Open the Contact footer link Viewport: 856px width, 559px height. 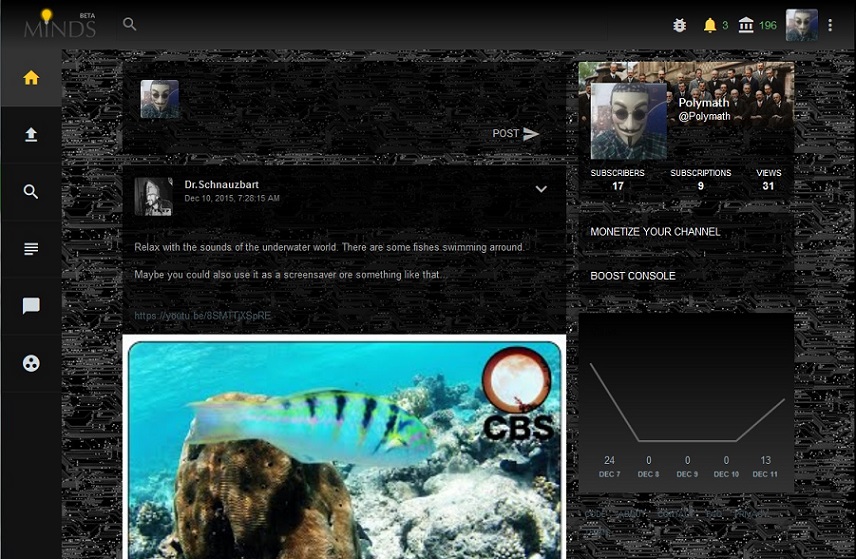(675, 514)
